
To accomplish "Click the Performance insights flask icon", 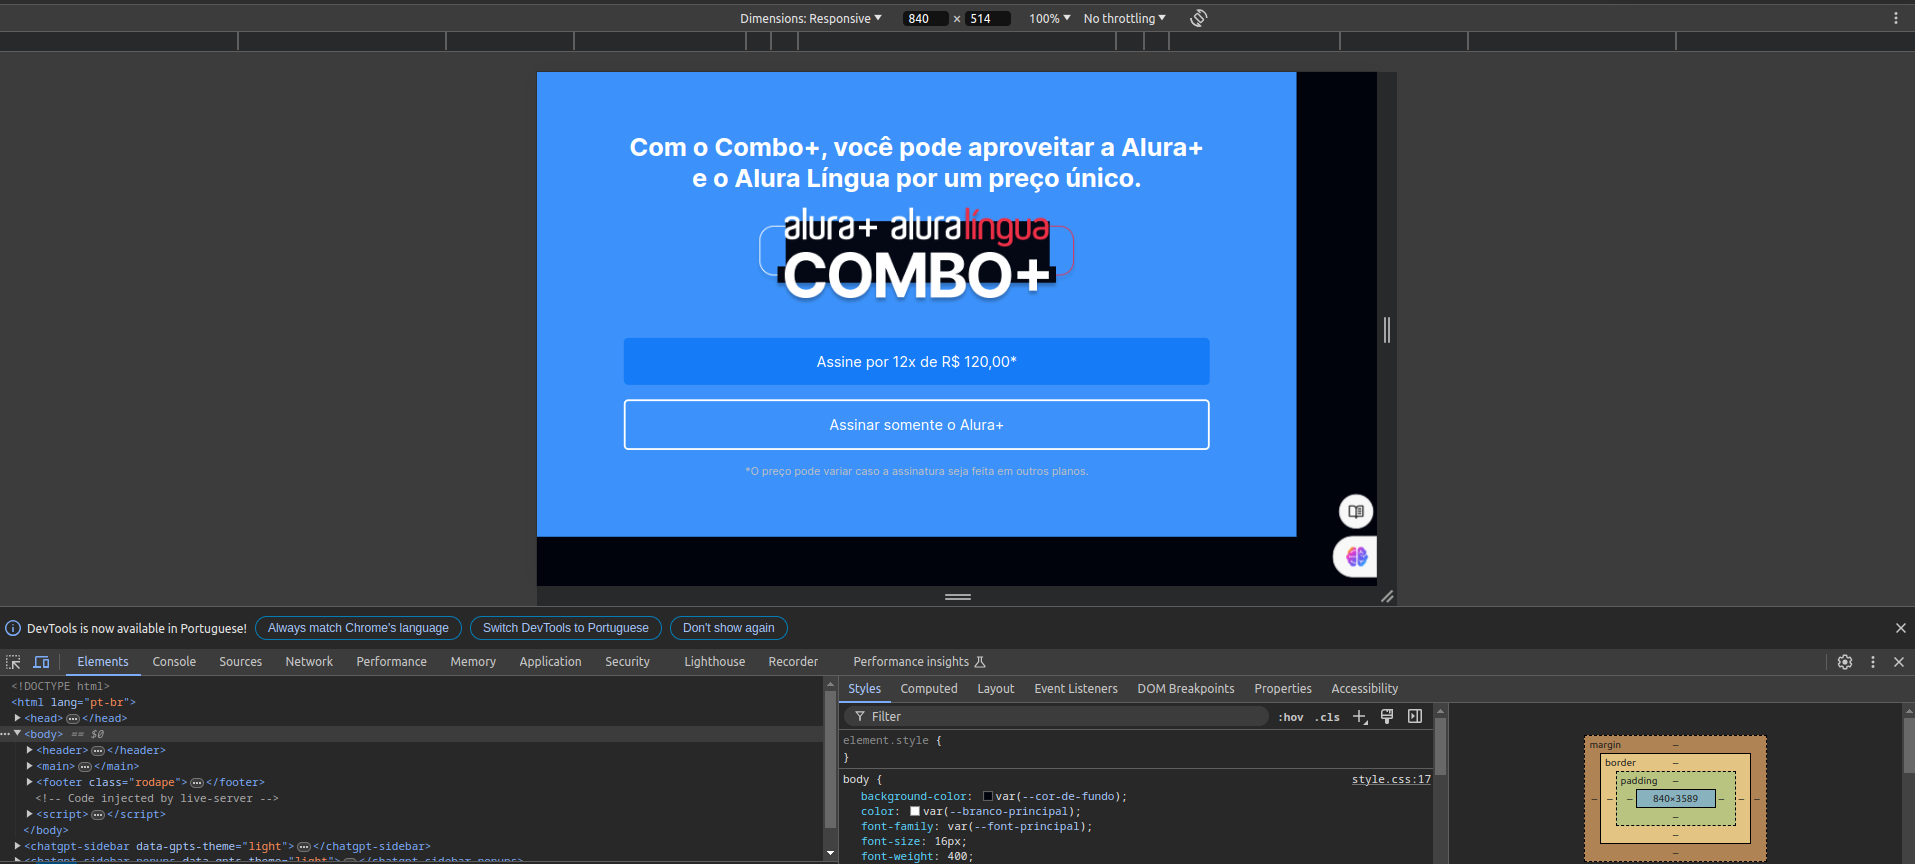I will point(980,662).
